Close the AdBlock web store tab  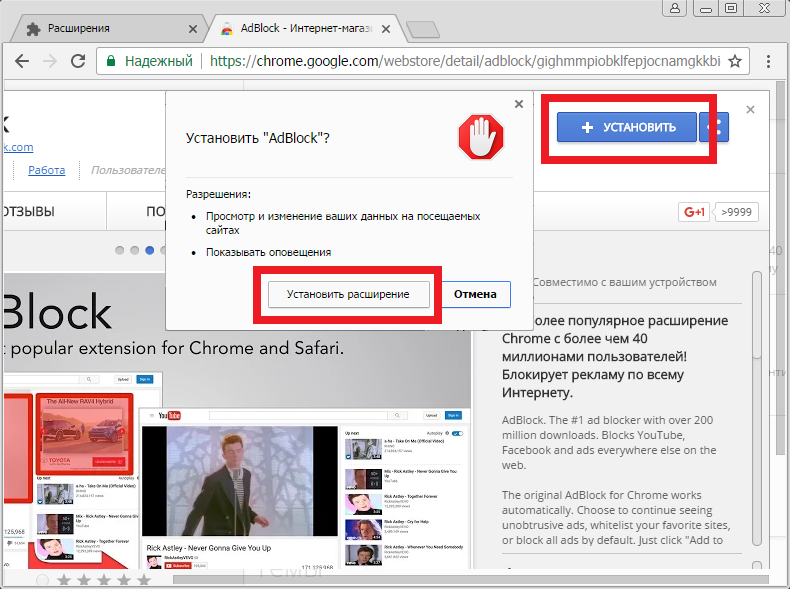click(386, 29)
